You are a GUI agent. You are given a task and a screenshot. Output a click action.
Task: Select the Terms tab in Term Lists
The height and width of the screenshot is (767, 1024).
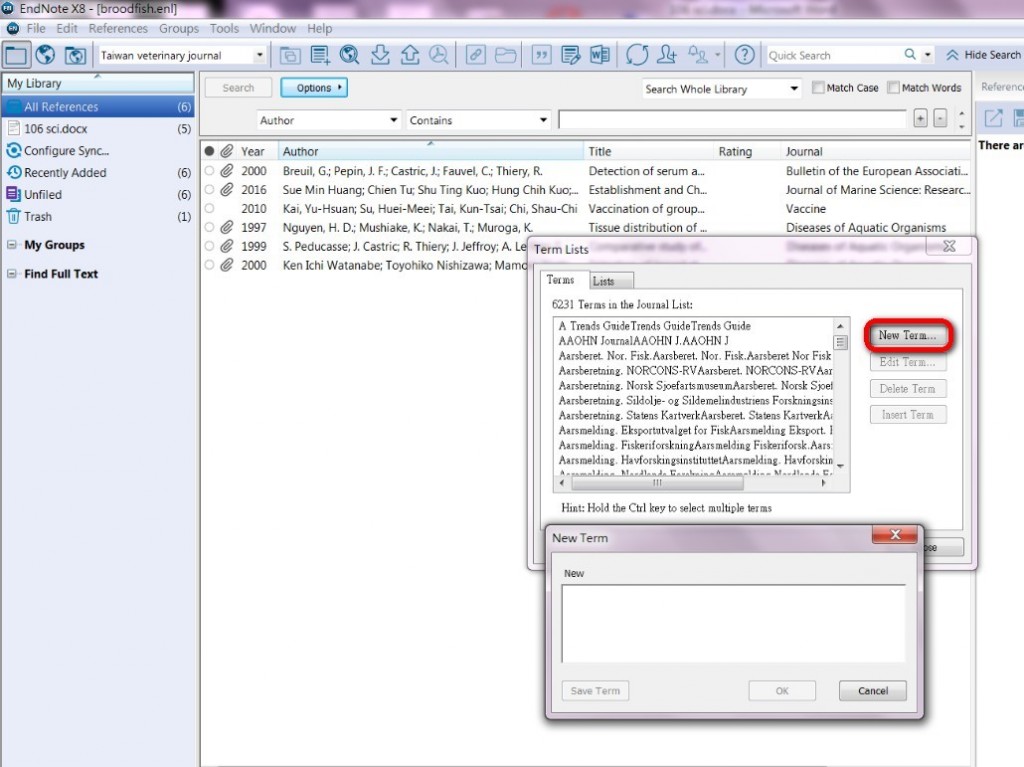[560, 280]
